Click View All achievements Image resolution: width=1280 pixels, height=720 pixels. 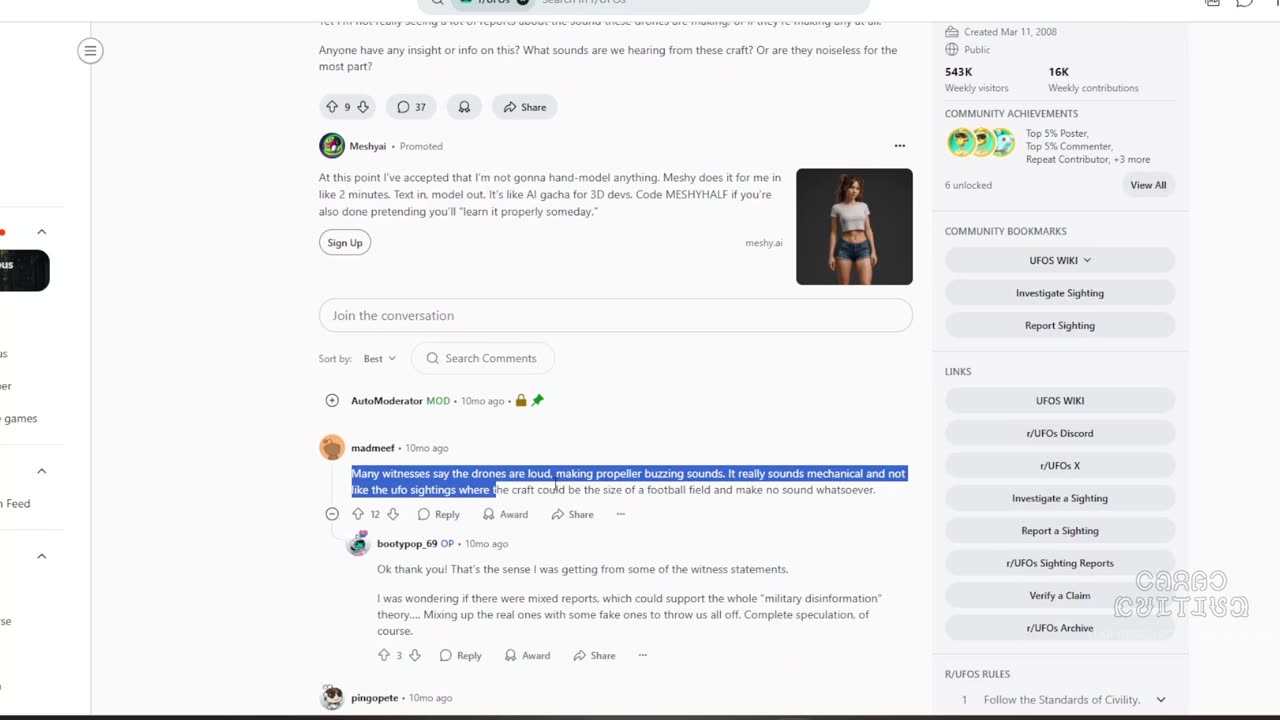1148,185
